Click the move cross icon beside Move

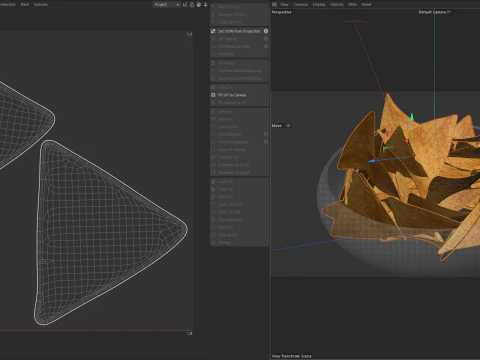point(288,126)
